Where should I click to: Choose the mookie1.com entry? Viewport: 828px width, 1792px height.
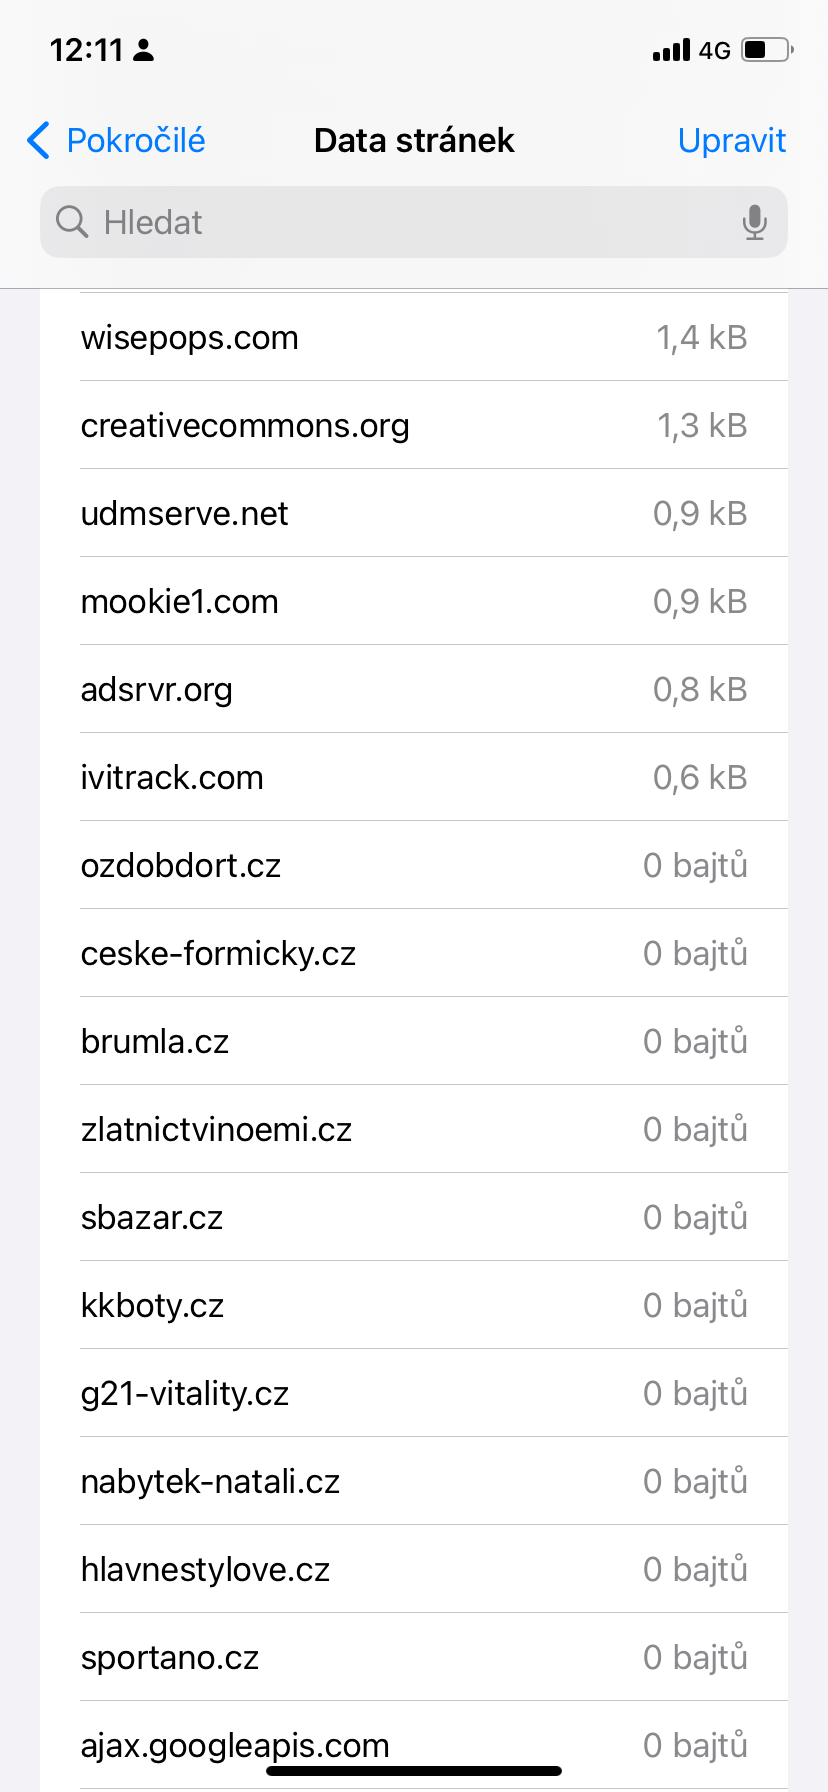pos(414,602)
